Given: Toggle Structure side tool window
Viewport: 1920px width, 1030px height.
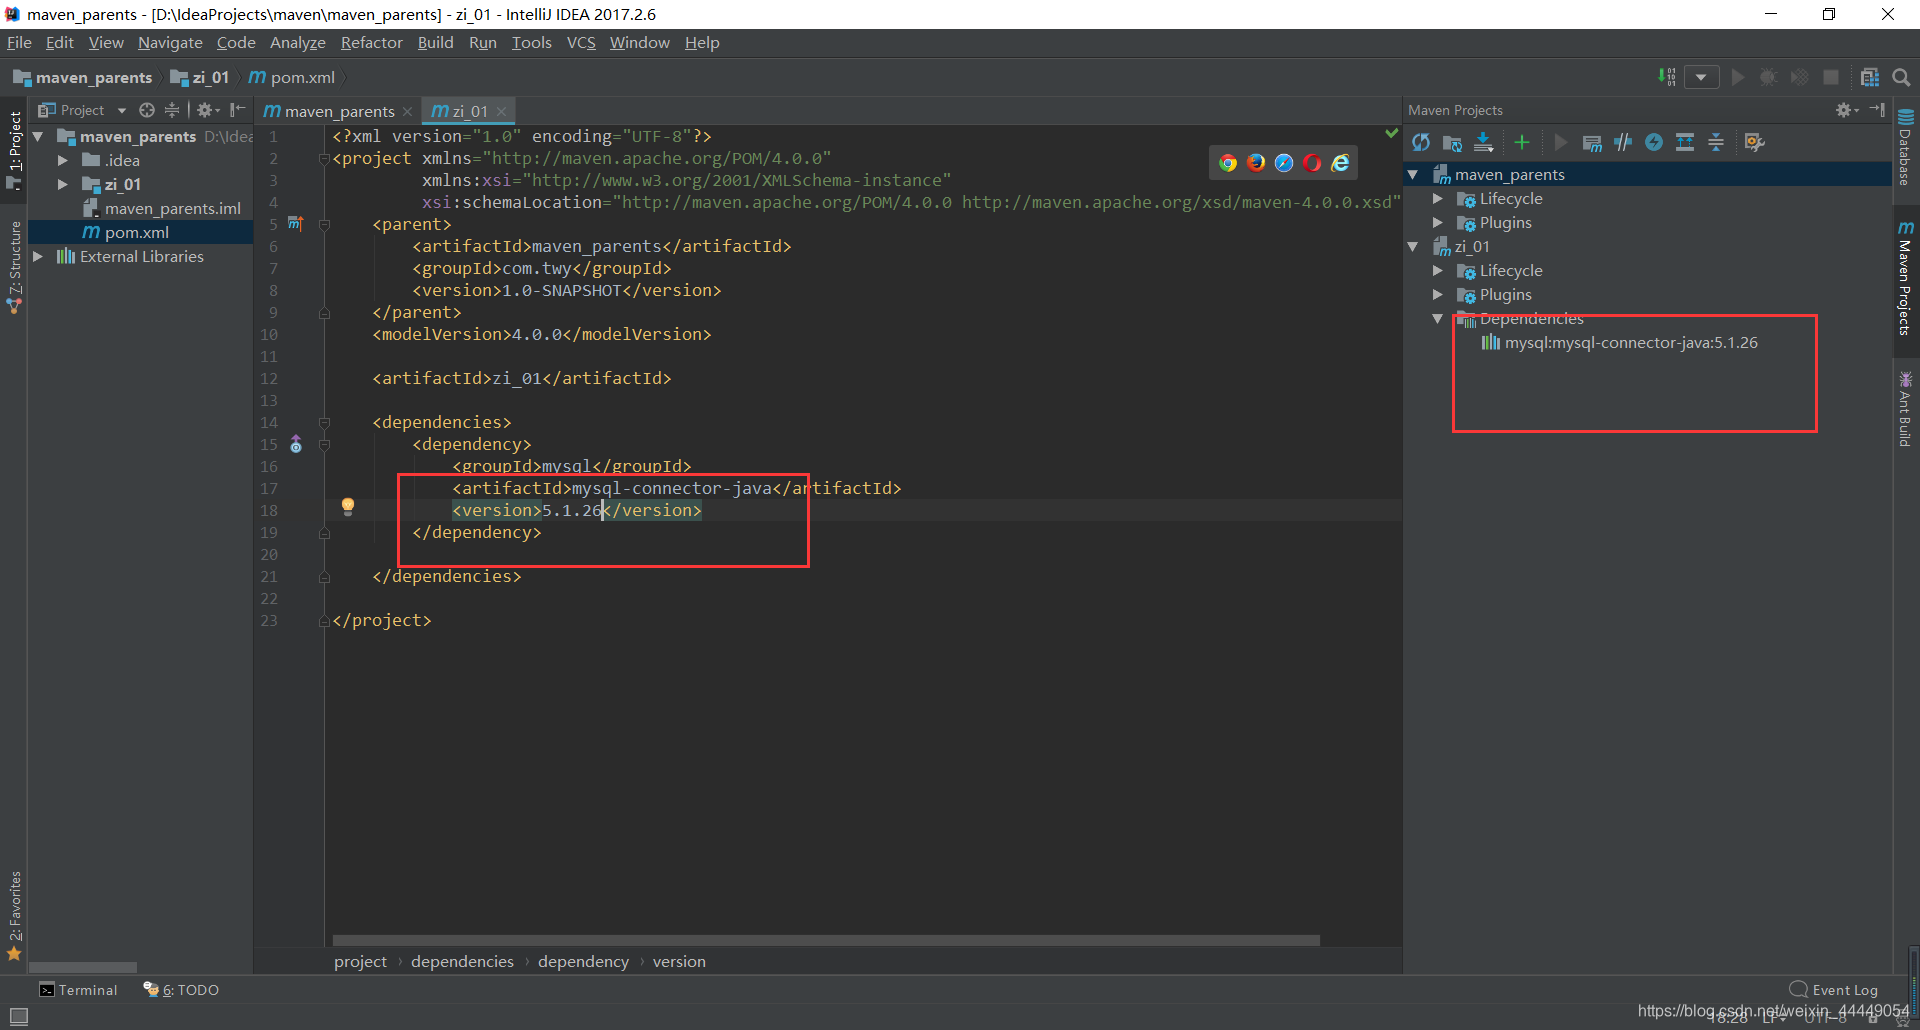Looking at the screenshot, I should (14, 266).
